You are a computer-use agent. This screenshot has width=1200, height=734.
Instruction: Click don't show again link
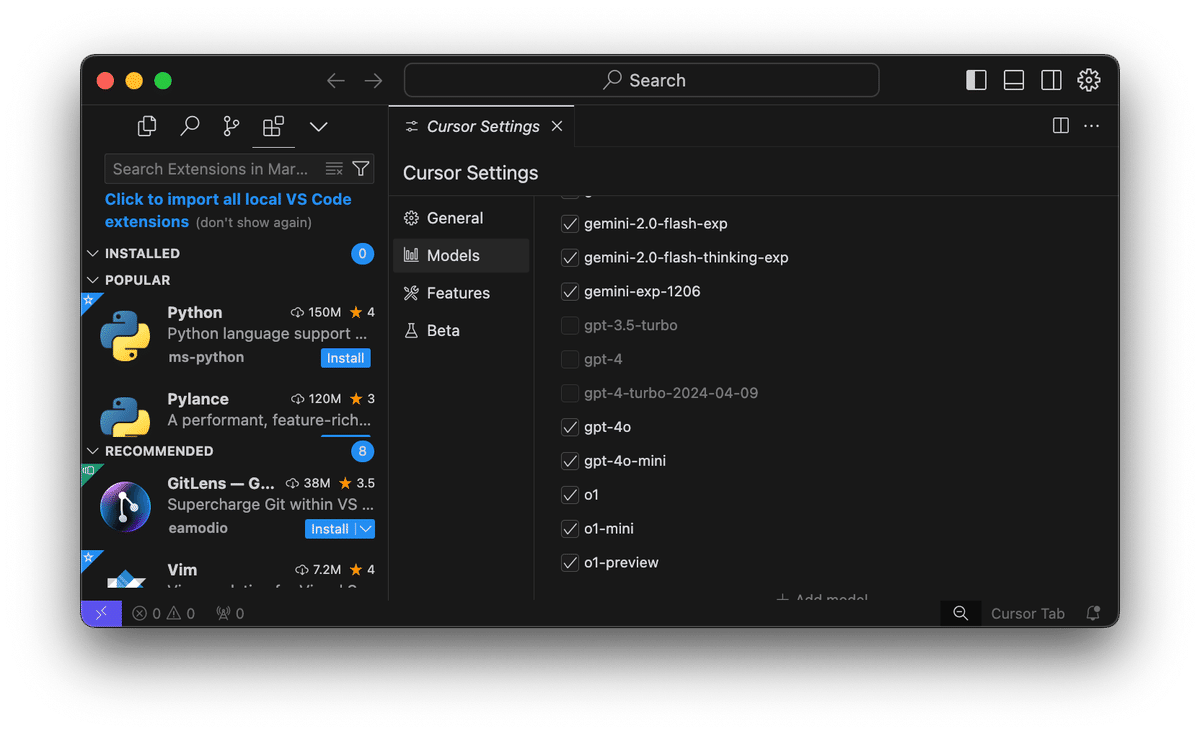(253, 223)
